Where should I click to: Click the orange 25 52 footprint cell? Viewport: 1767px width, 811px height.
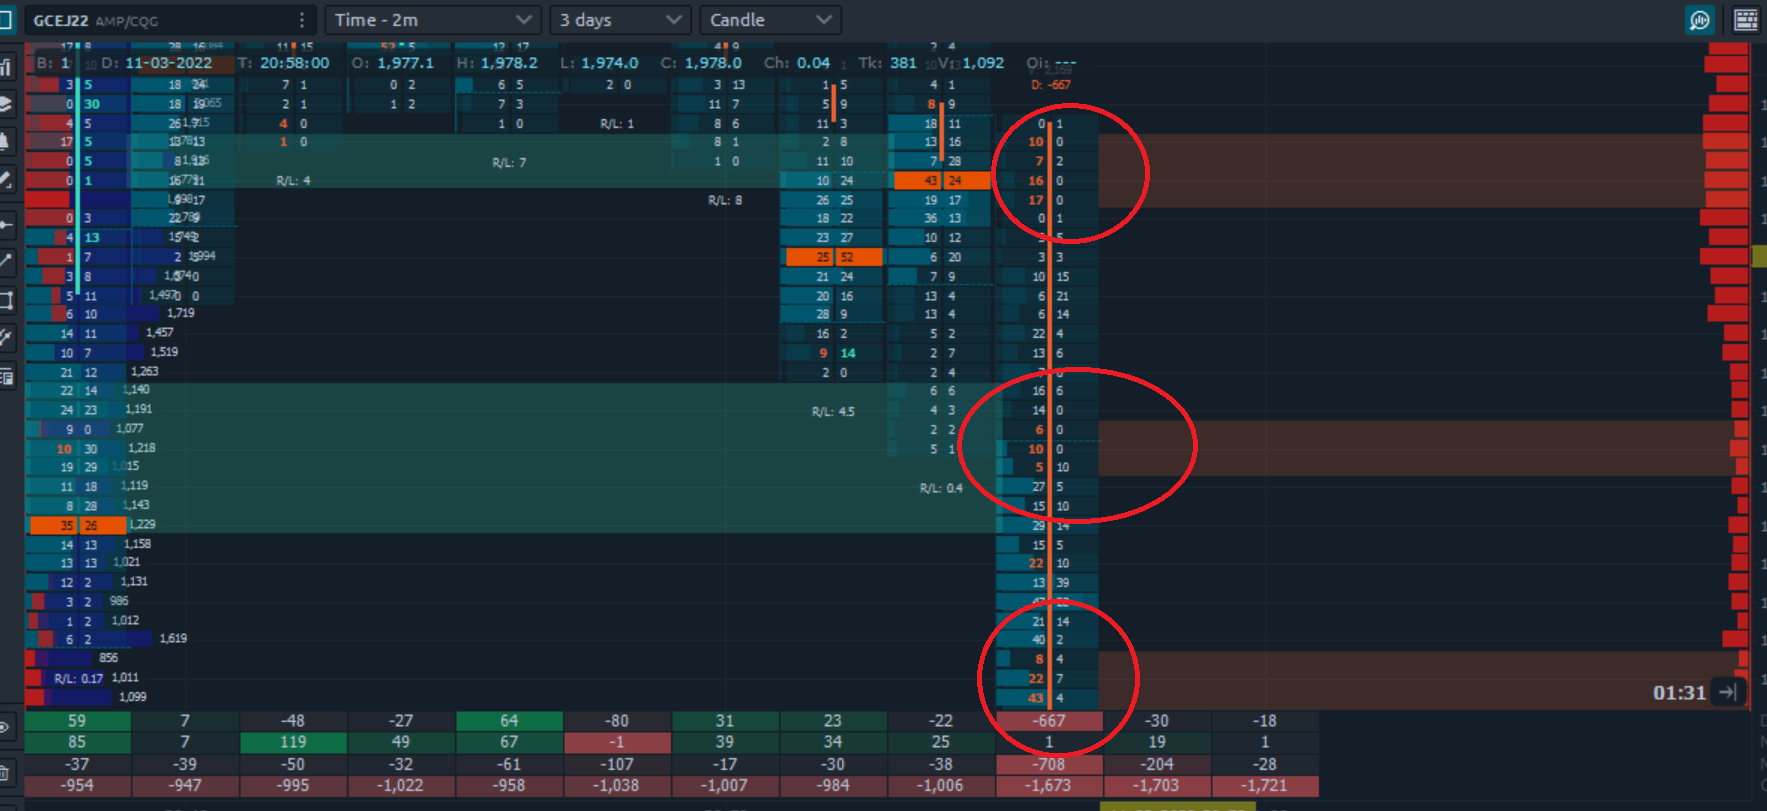pos(834,257)
